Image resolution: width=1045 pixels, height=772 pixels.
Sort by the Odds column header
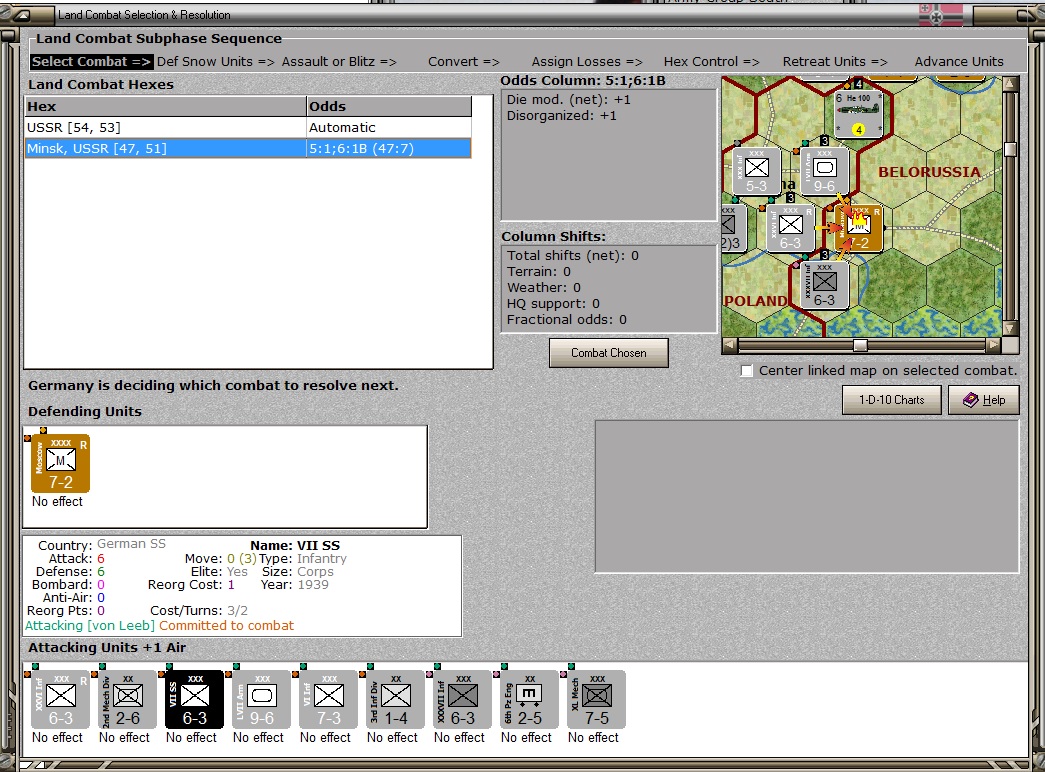389,106
